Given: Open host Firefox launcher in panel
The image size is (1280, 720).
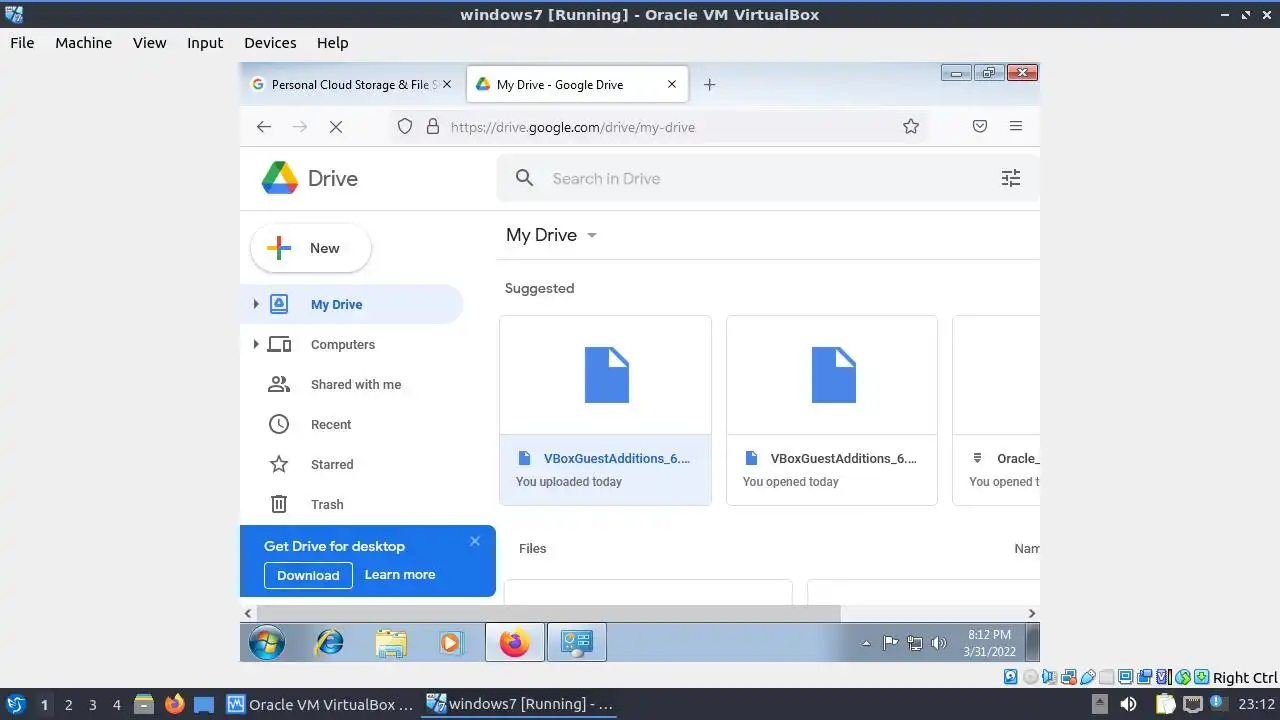Looking at the screenshot, I should click(x=174, y=704).
